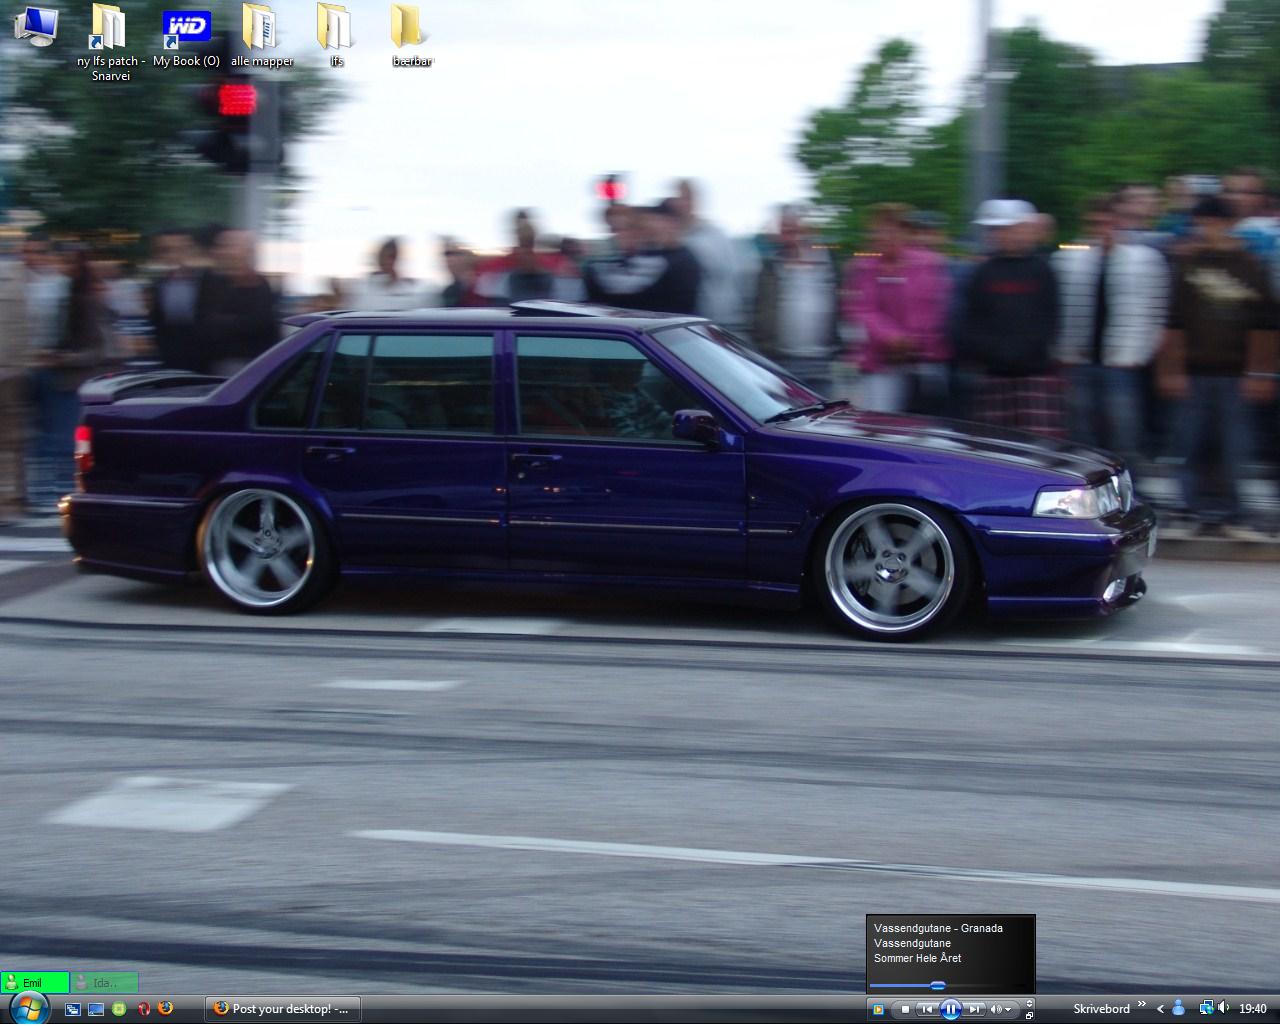Open the network tray icon
Screen dimensions: 1280x1026
click(1207, 1008)
